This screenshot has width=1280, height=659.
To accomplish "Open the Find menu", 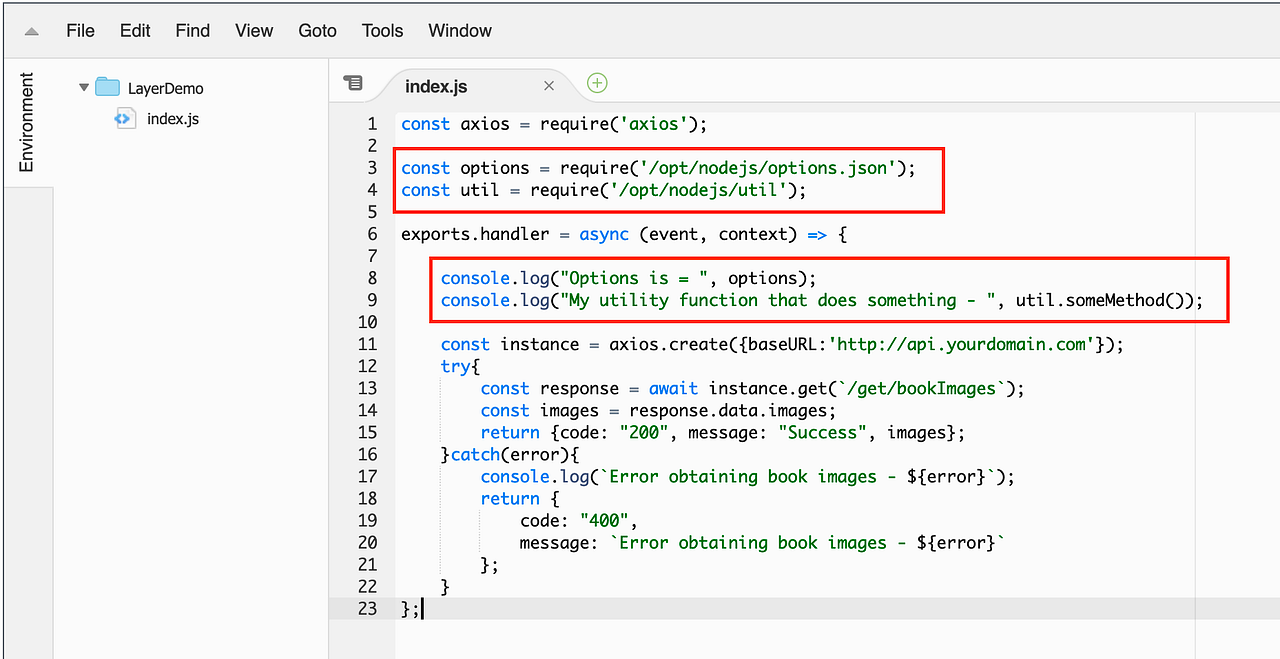I will pyautogui.click(x=191, y=30).
